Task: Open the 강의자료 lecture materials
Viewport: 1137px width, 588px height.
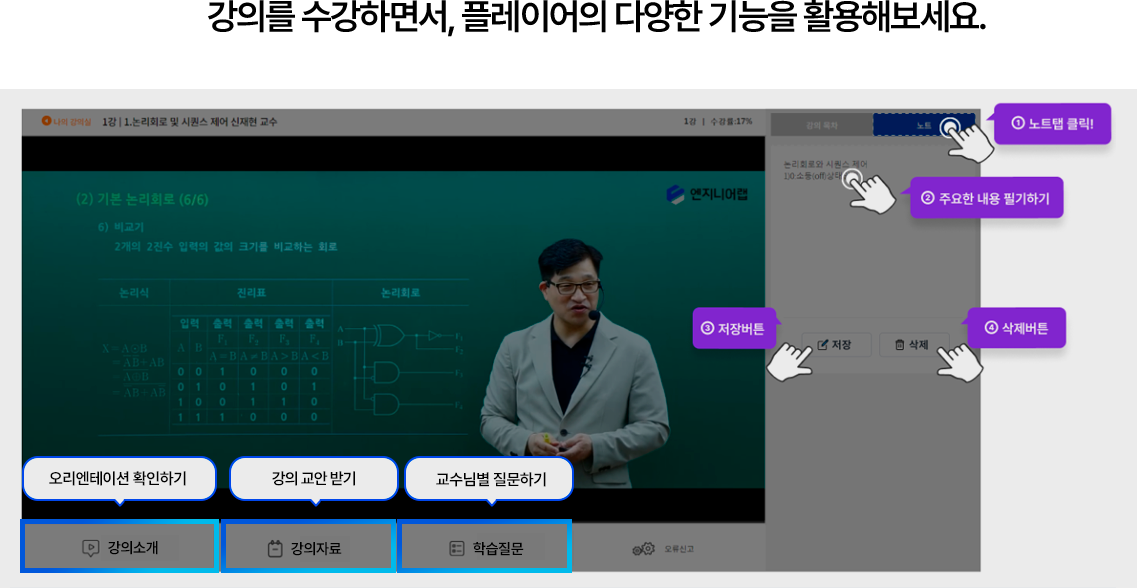Action: [x=308, y=547]
